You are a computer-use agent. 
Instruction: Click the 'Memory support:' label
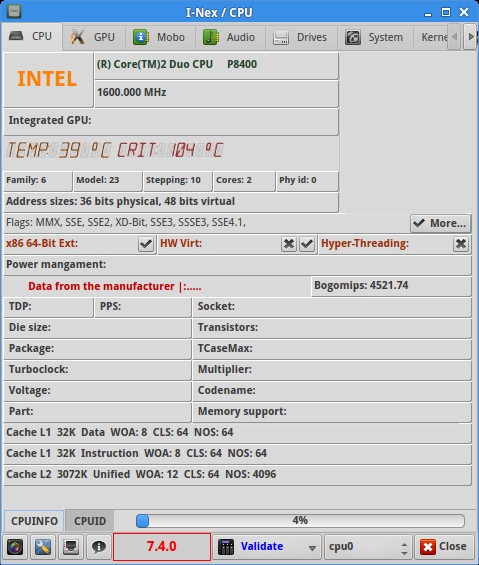[242, 411]
